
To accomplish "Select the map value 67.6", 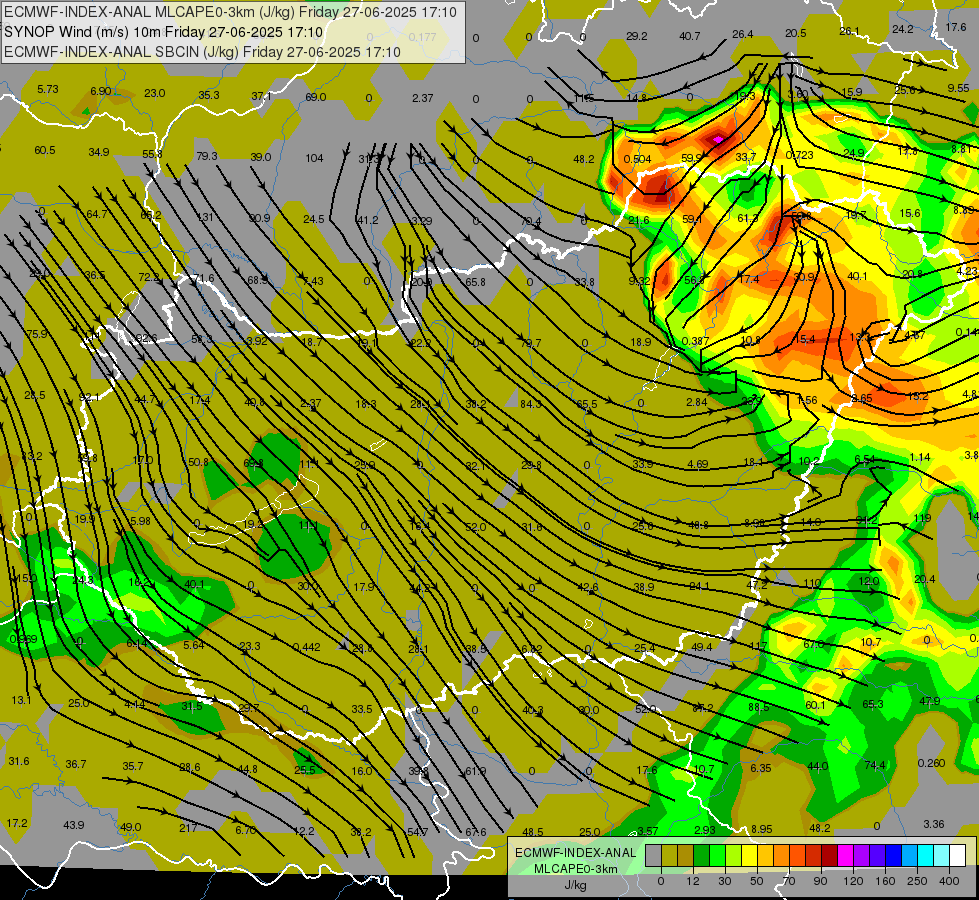I will pyautogui.click(x=476, y=832).
